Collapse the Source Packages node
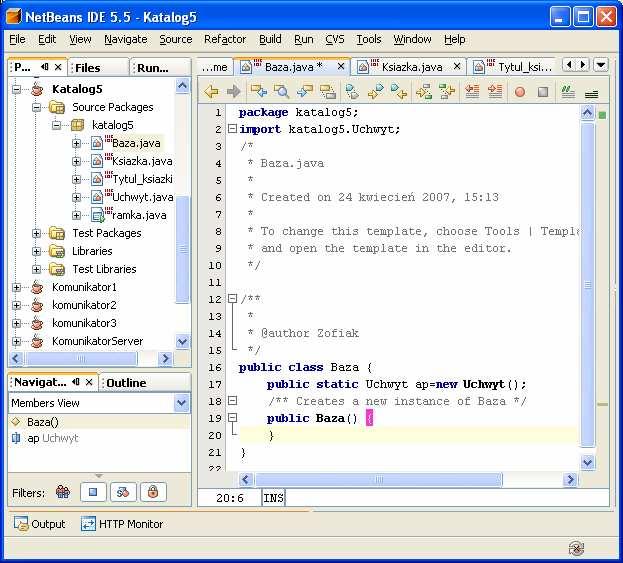The height and width of the screenshot is (563, 623). [37, 107]
